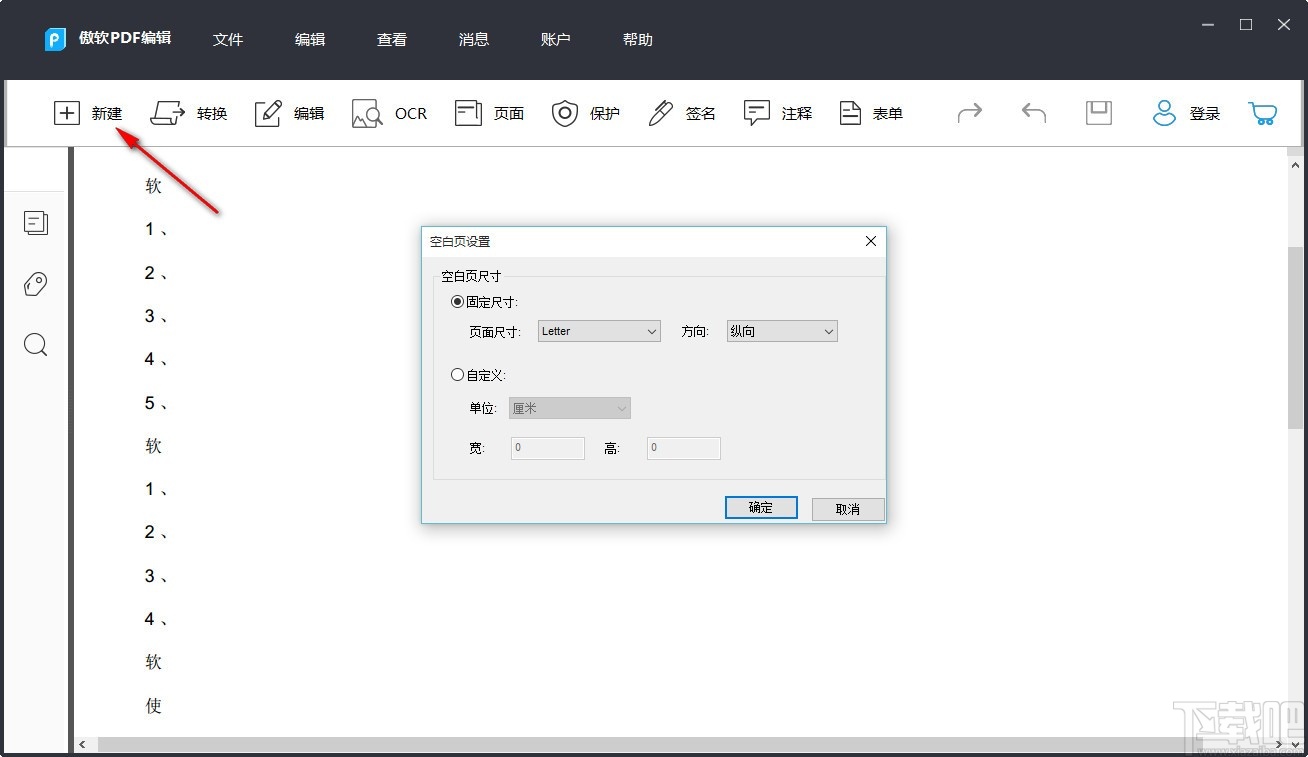Open the 转换 (Convert) tool

click(x=190, y=113)
